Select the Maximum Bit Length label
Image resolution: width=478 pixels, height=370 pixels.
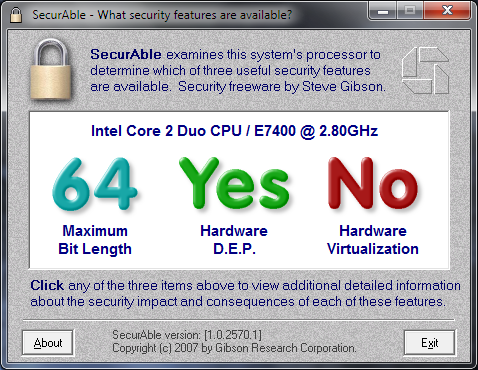(95, 240)
